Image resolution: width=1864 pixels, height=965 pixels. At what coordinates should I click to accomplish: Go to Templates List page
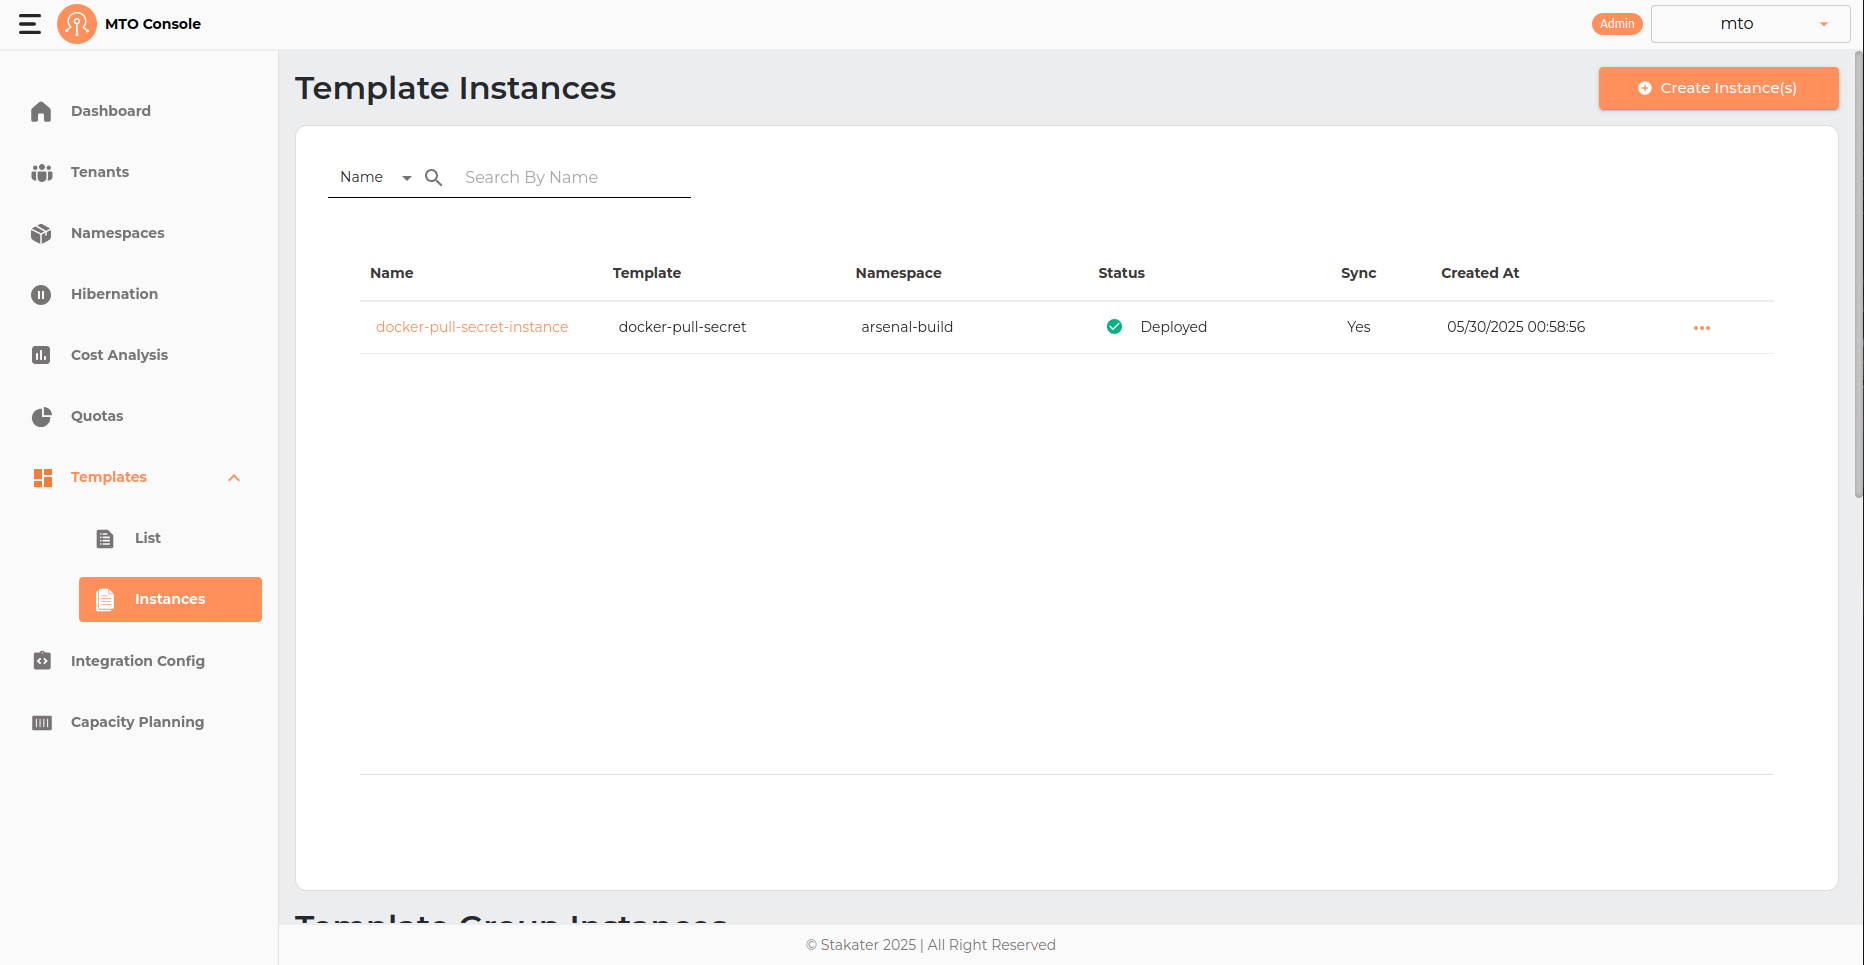click(x=147, y=538)
